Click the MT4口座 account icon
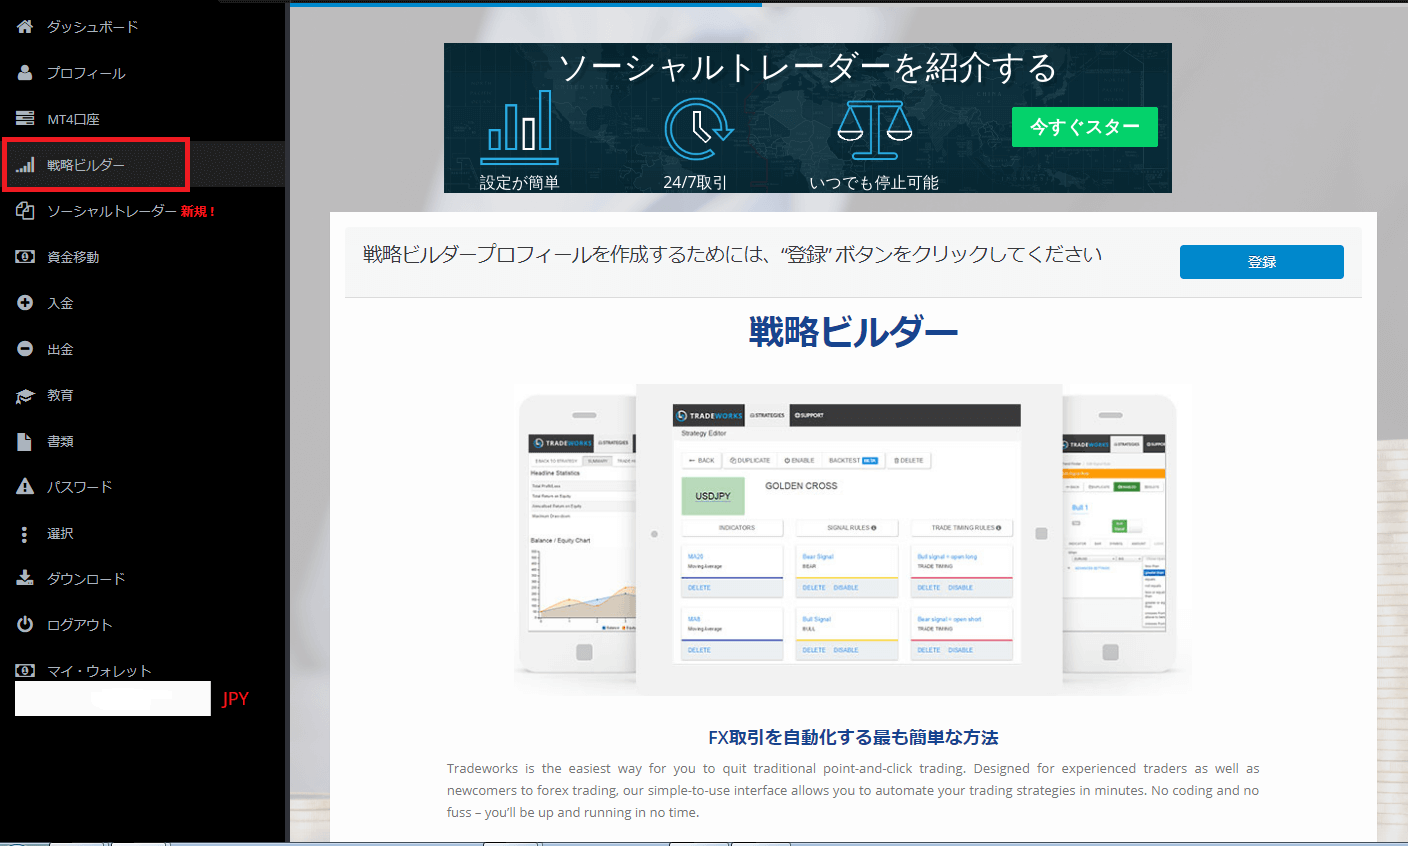Screen dimensions: 1408x846 tap(25, 119)
